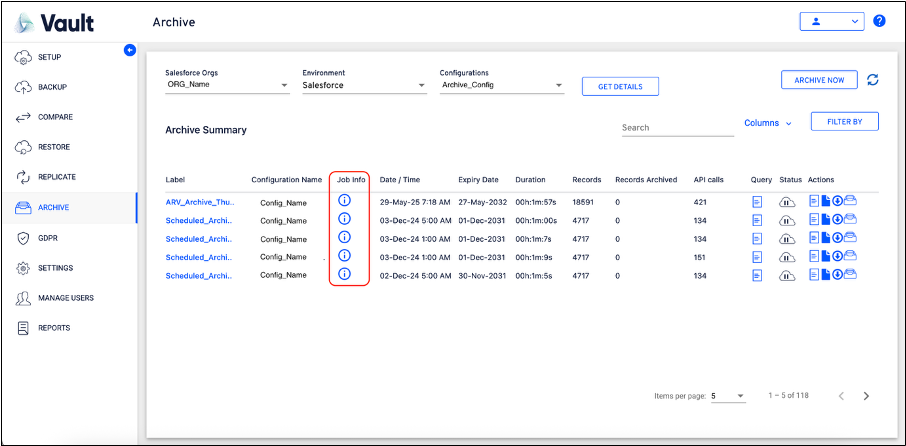Open Job Info for ARV_Archive_Thu row

[345, 201]
